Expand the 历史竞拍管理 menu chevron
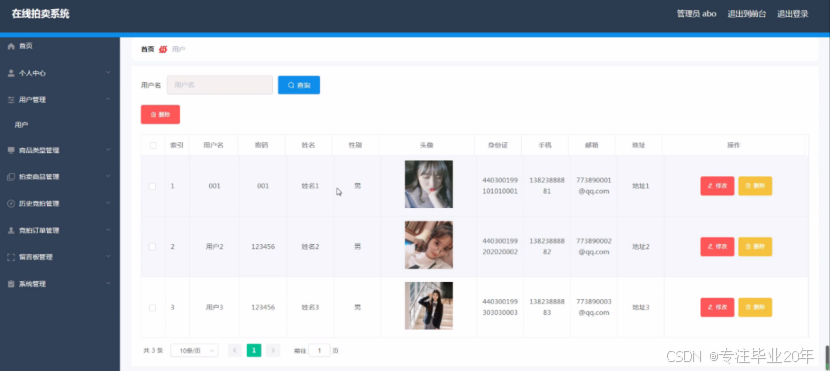The image size is (830, 372). coord(108,203)
